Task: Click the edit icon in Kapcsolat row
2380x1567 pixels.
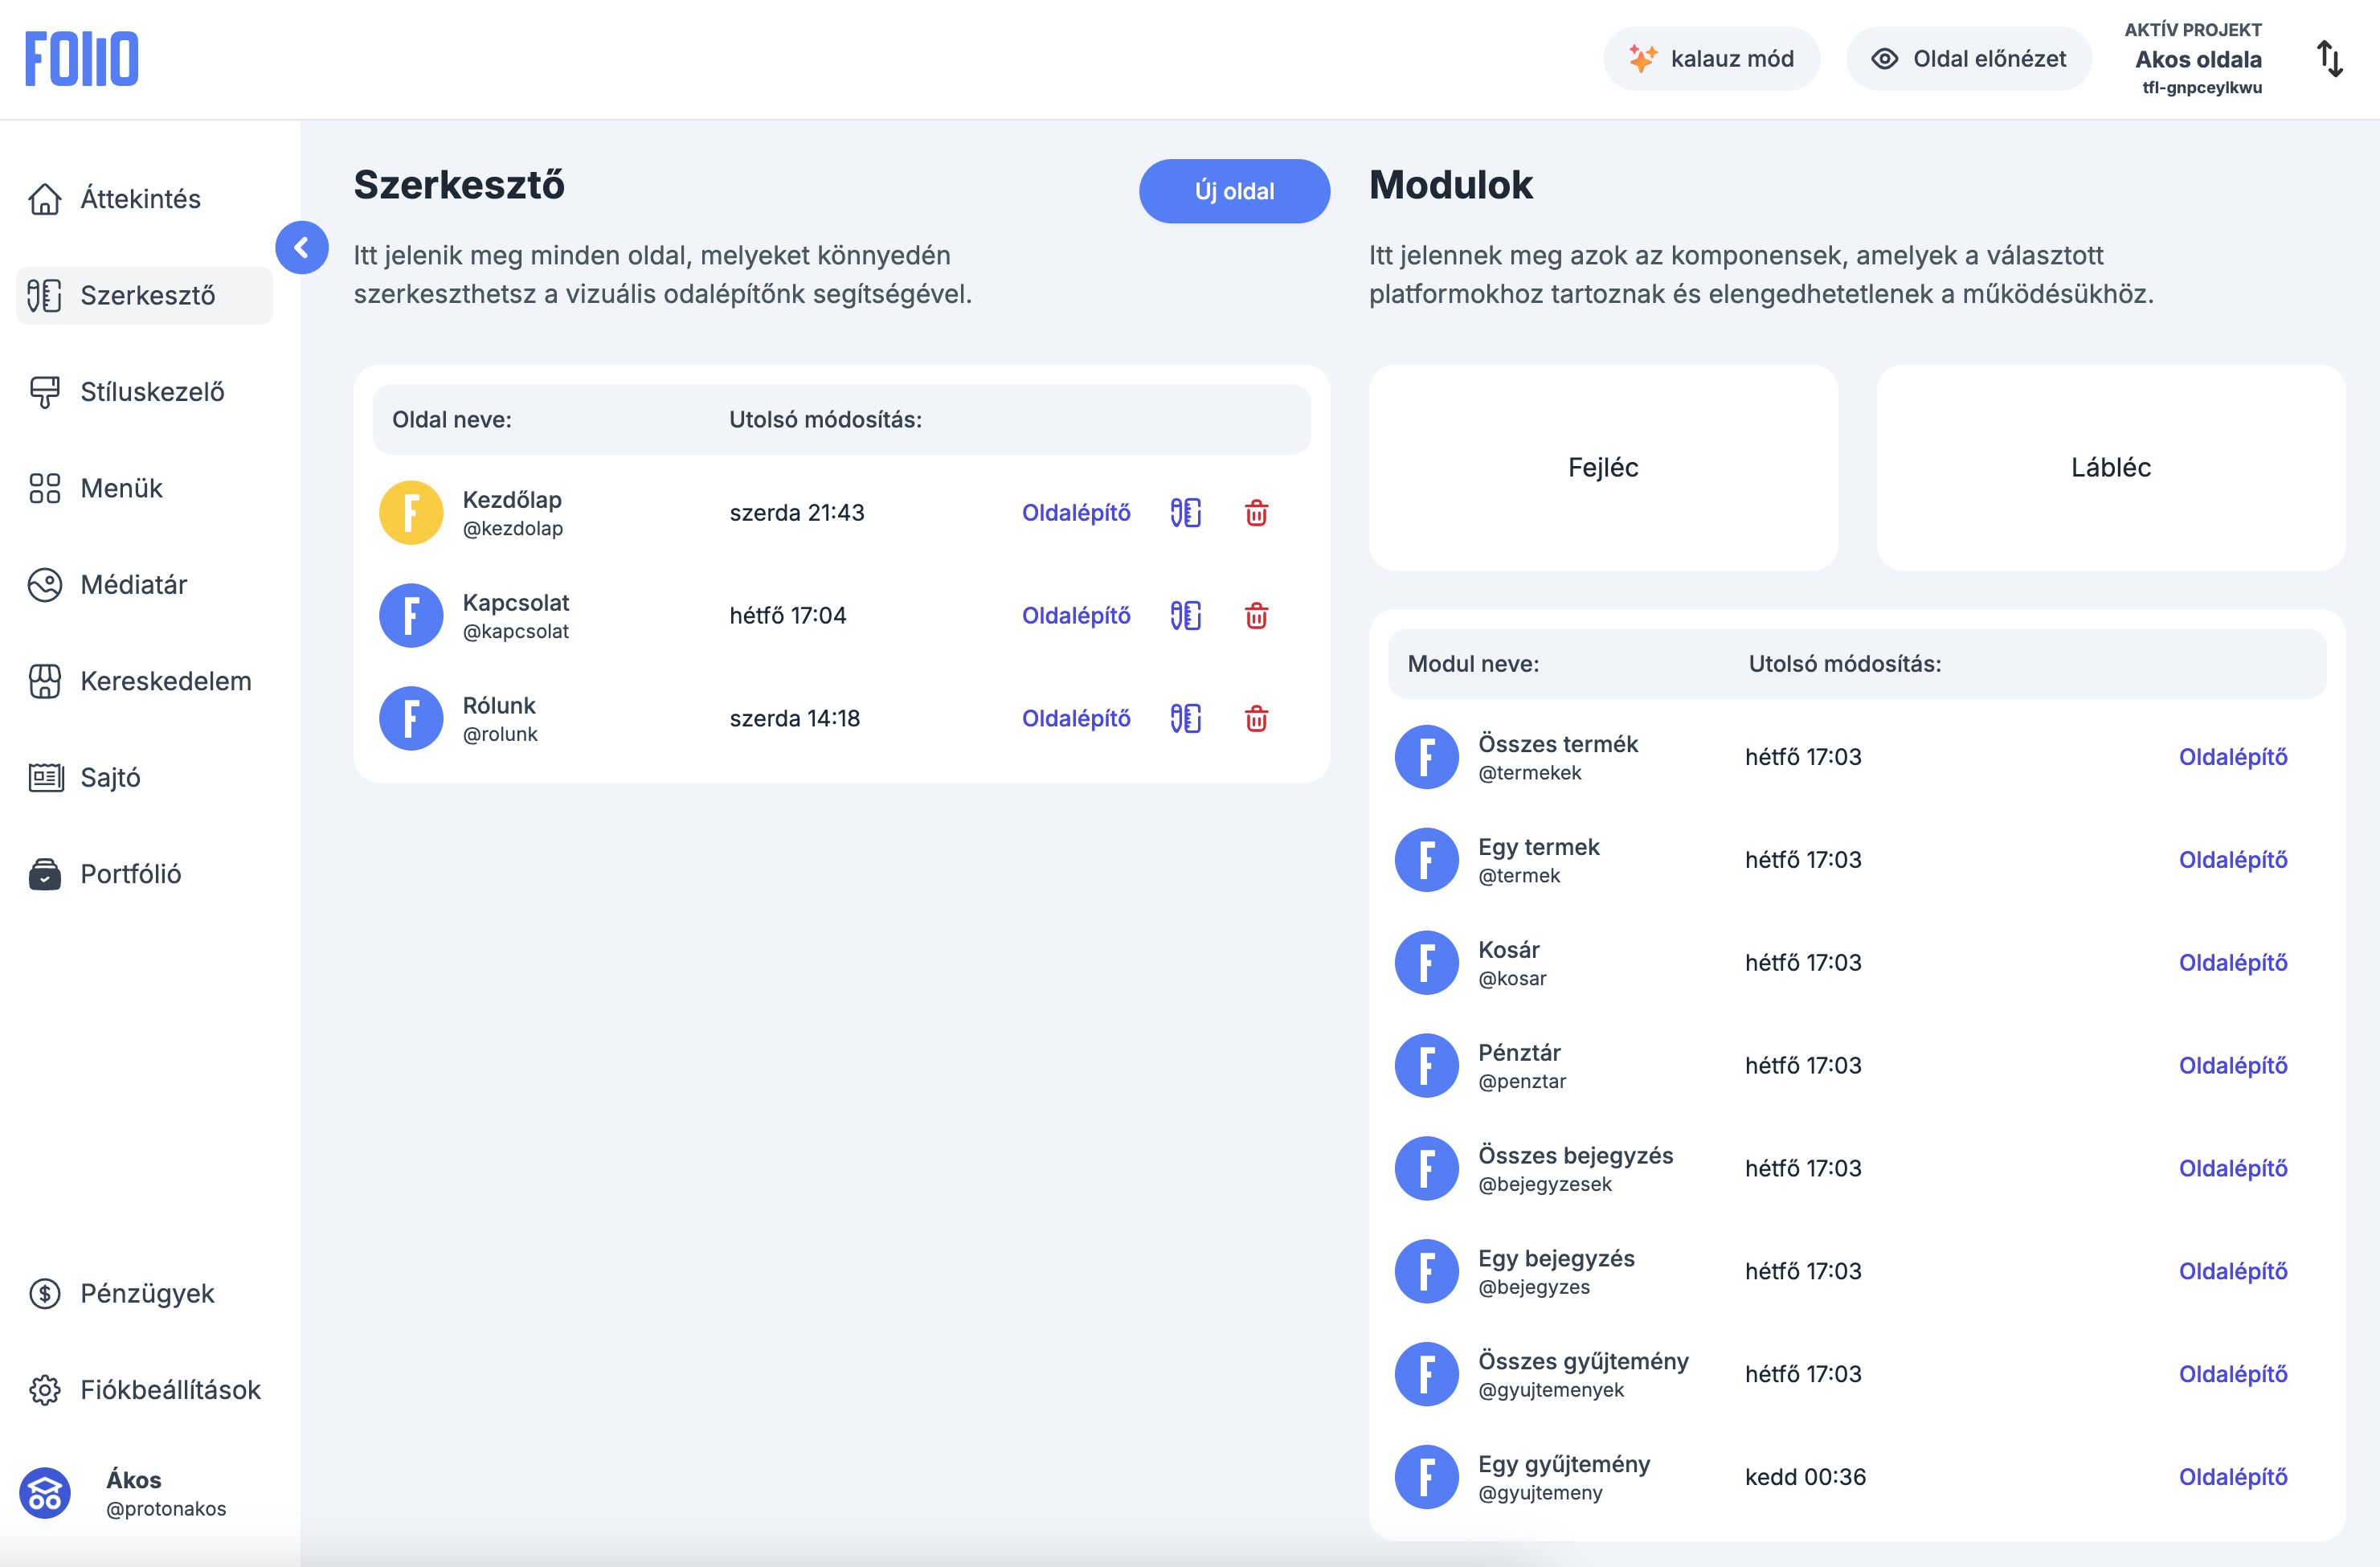Action: pos(1185,616)
